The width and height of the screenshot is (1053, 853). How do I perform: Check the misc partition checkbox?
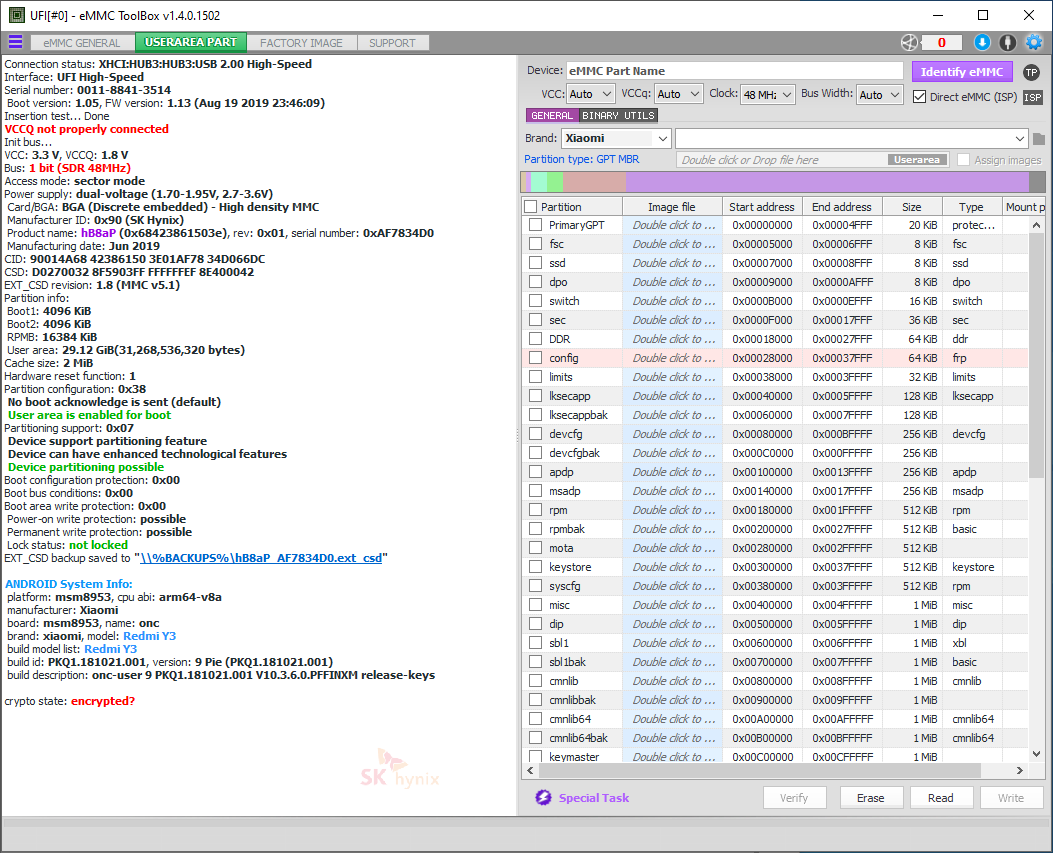pyautogui.click(x=535, y=605)
